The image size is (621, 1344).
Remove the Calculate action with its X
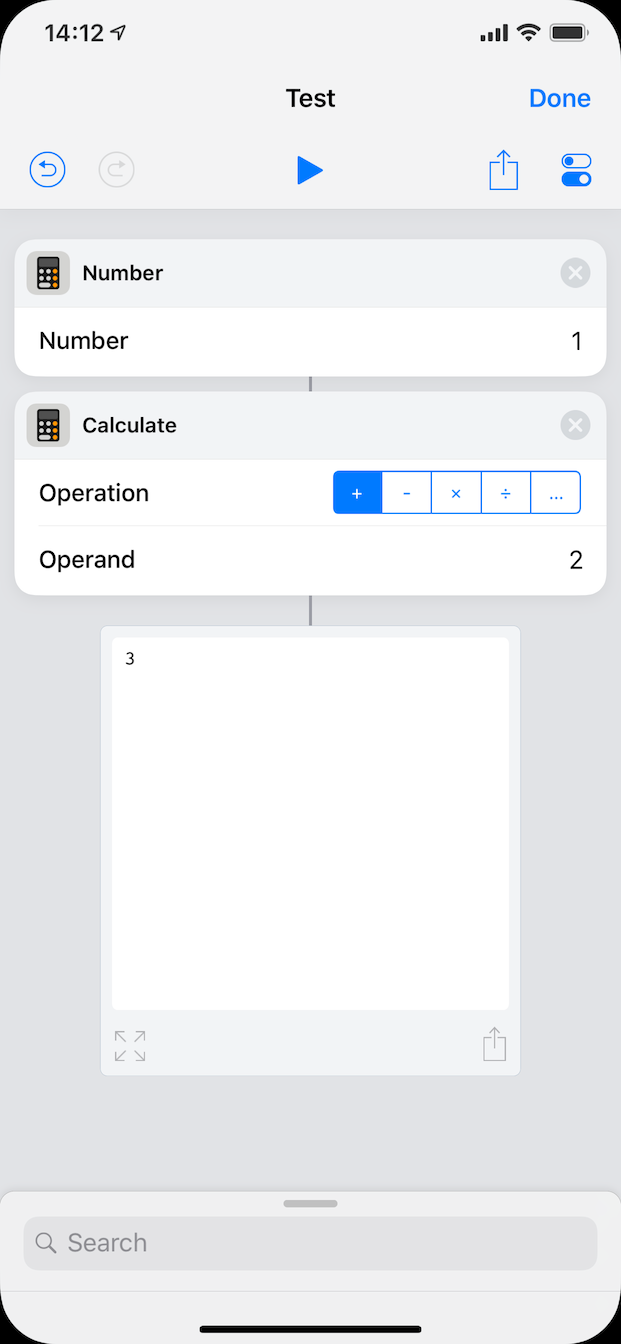click(575, 426)
